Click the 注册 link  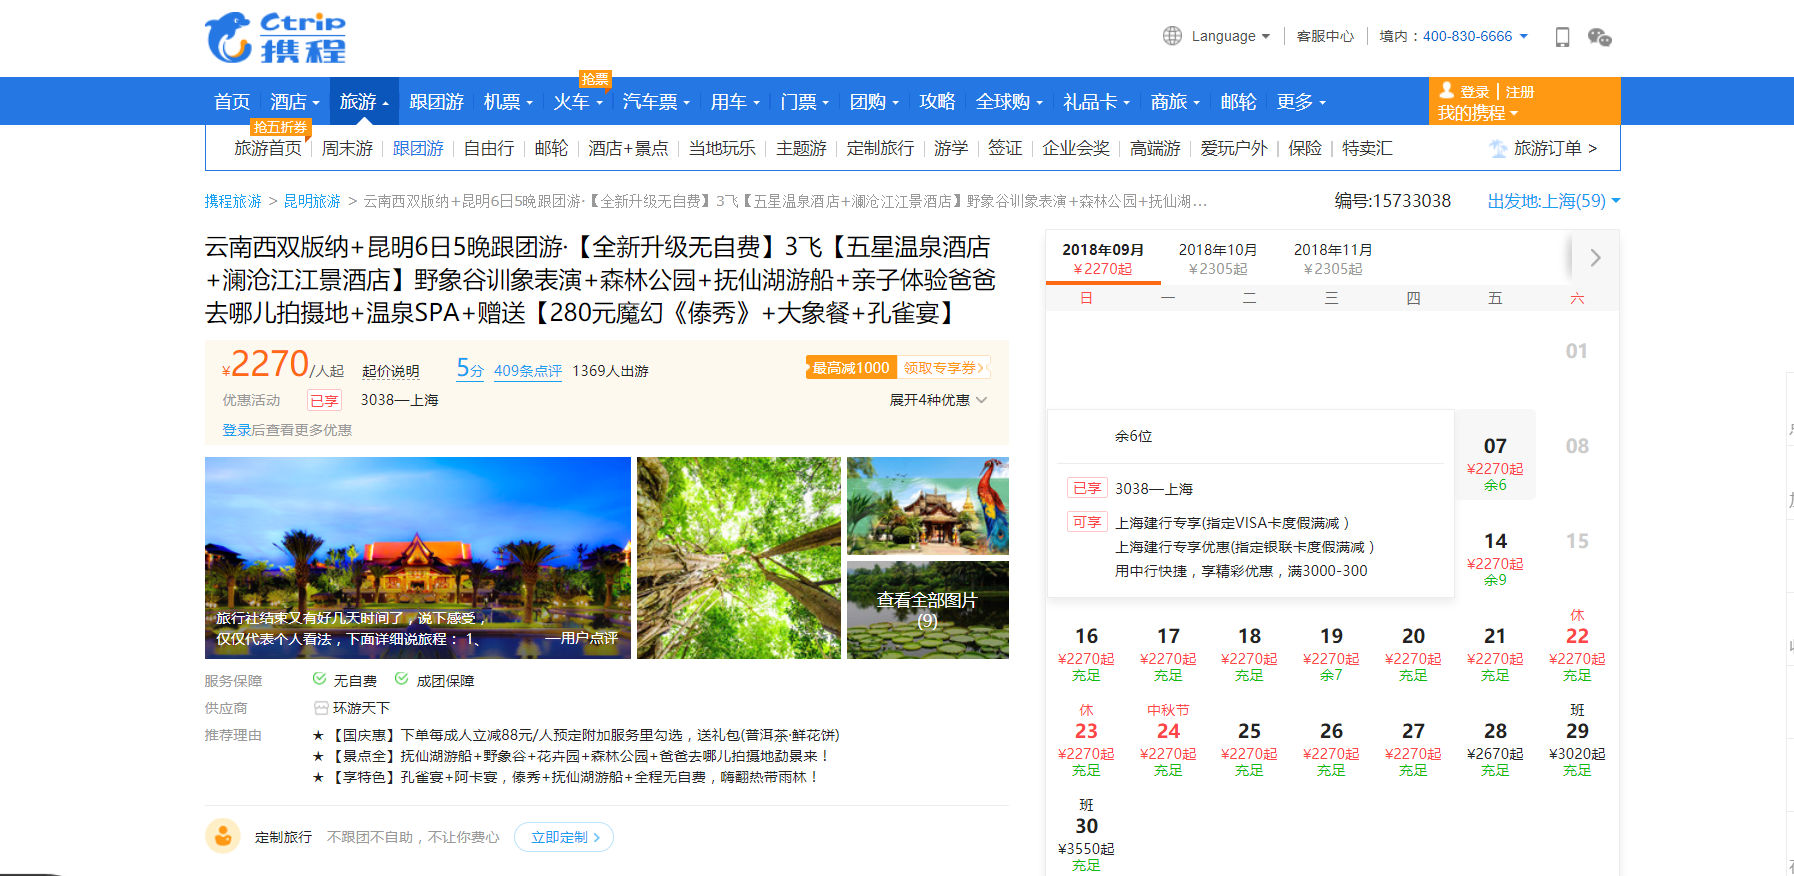pos(1520,91)
